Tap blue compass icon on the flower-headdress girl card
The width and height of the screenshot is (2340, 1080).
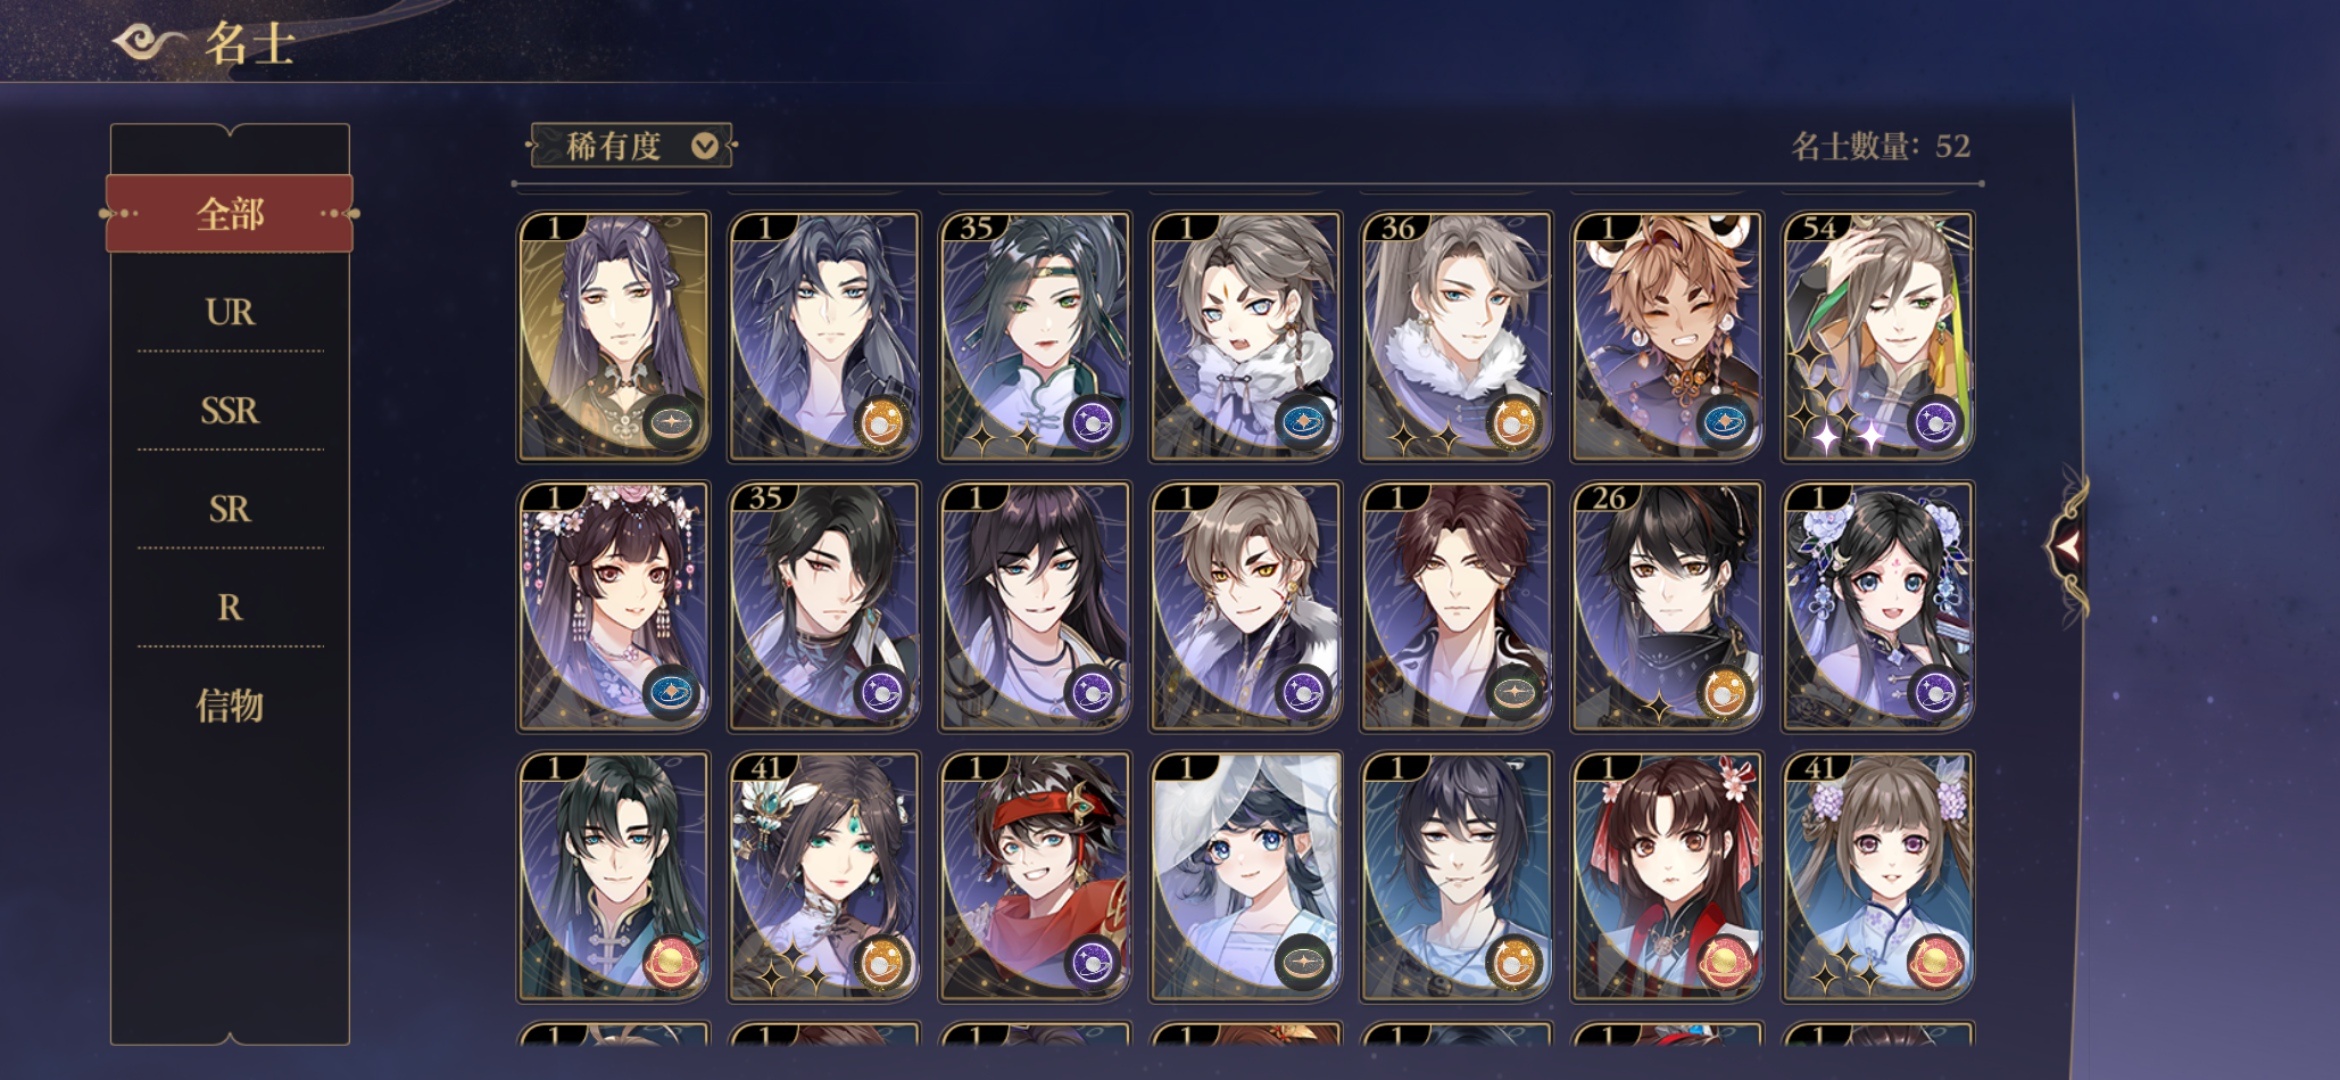(671, 694)
